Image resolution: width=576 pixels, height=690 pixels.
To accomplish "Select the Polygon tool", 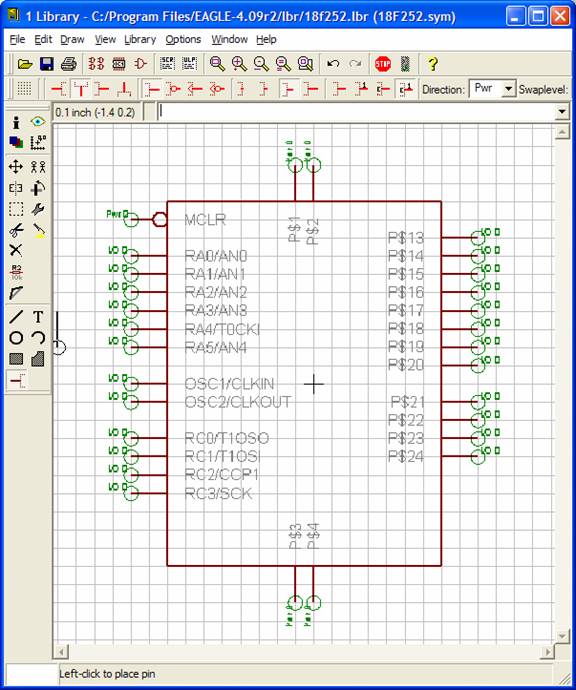I will point(38,359).
